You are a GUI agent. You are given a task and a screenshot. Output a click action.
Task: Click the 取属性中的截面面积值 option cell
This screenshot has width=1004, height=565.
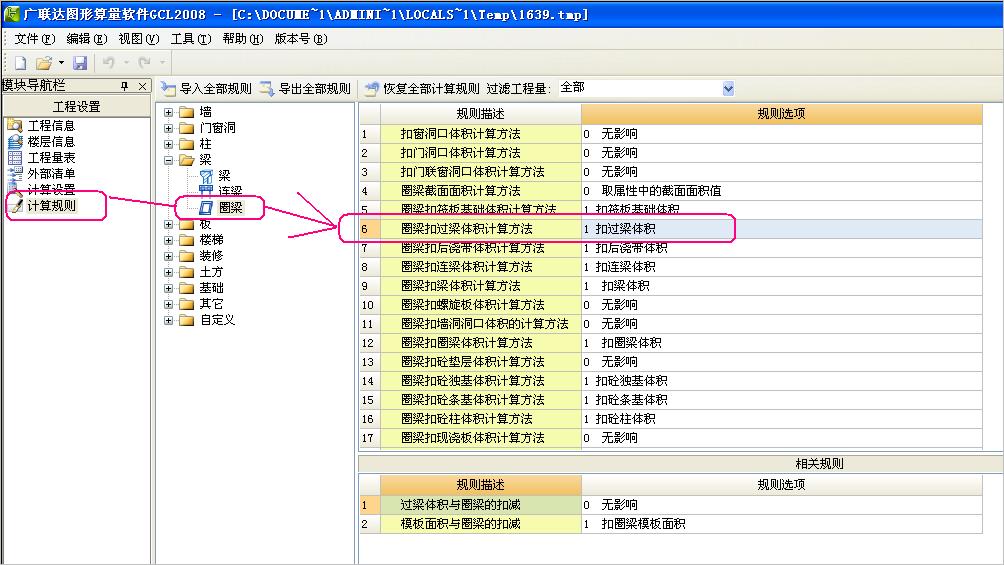pos(781,191)
